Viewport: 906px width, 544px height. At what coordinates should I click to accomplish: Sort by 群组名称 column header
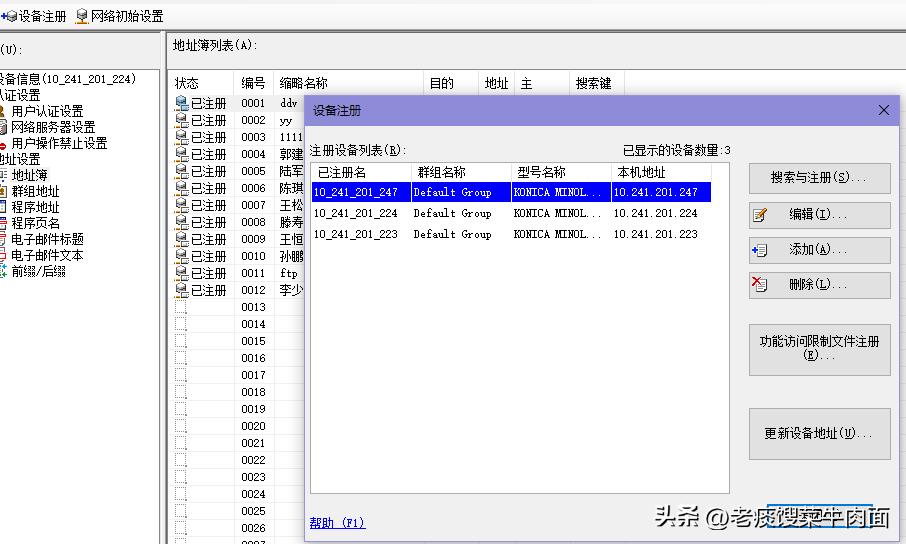pos(461,172)
